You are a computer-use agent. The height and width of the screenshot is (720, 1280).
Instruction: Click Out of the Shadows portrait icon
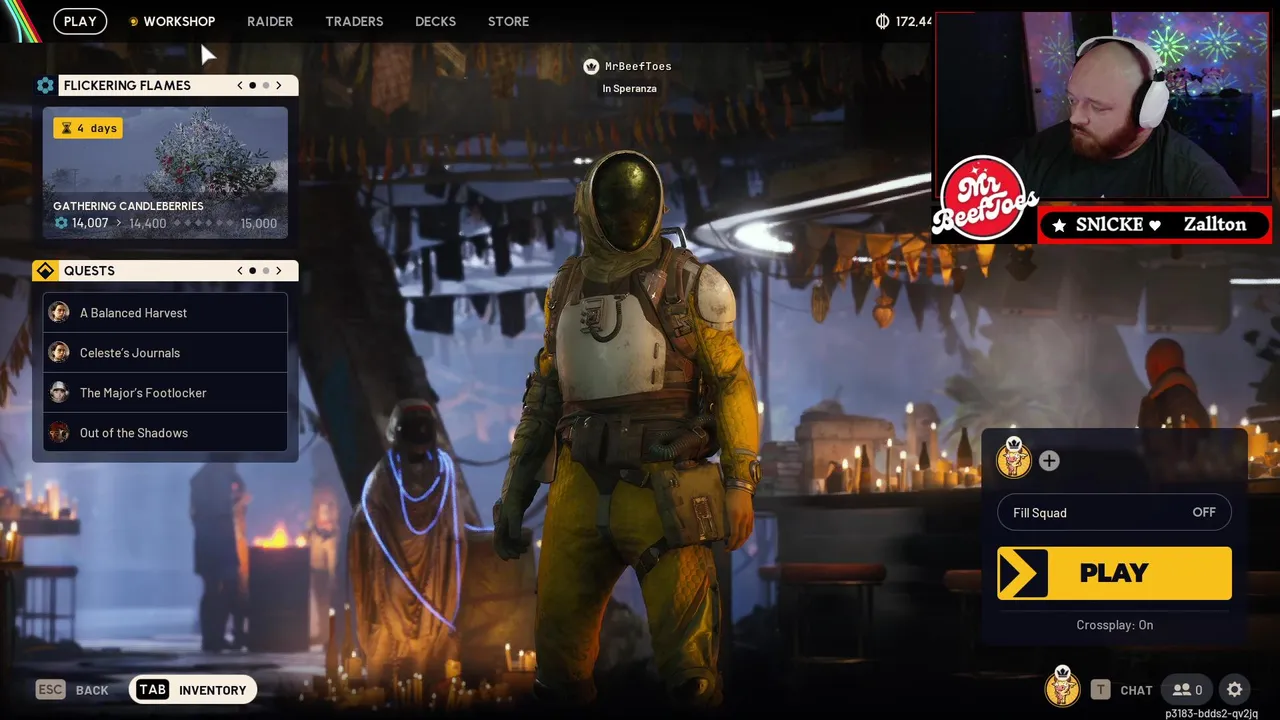pyautogui.click(x=59, y=433)
